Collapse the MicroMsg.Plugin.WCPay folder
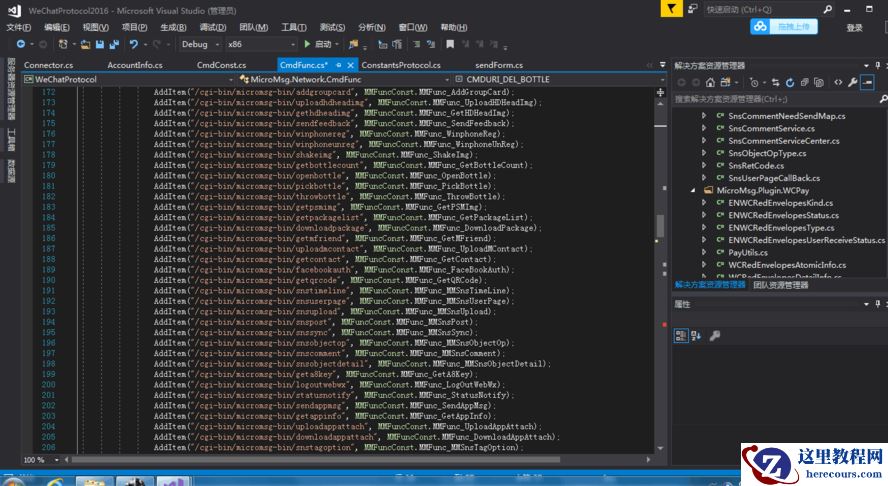Viewport: 888px width, 486px height. point(694,189)
